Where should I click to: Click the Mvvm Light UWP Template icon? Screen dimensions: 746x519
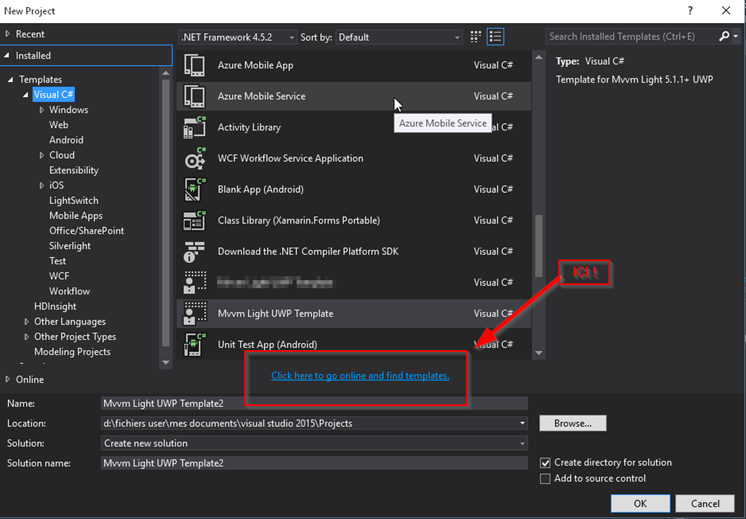point(195,313)
